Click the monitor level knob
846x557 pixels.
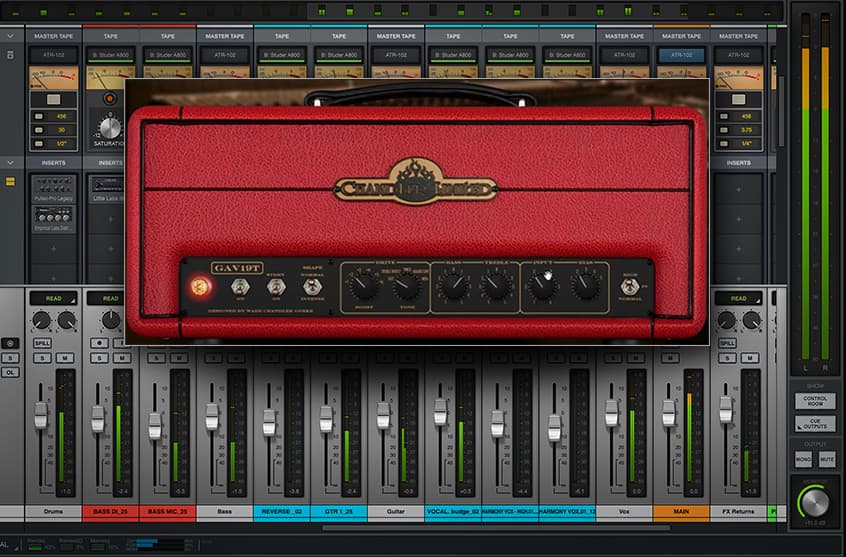815,503
